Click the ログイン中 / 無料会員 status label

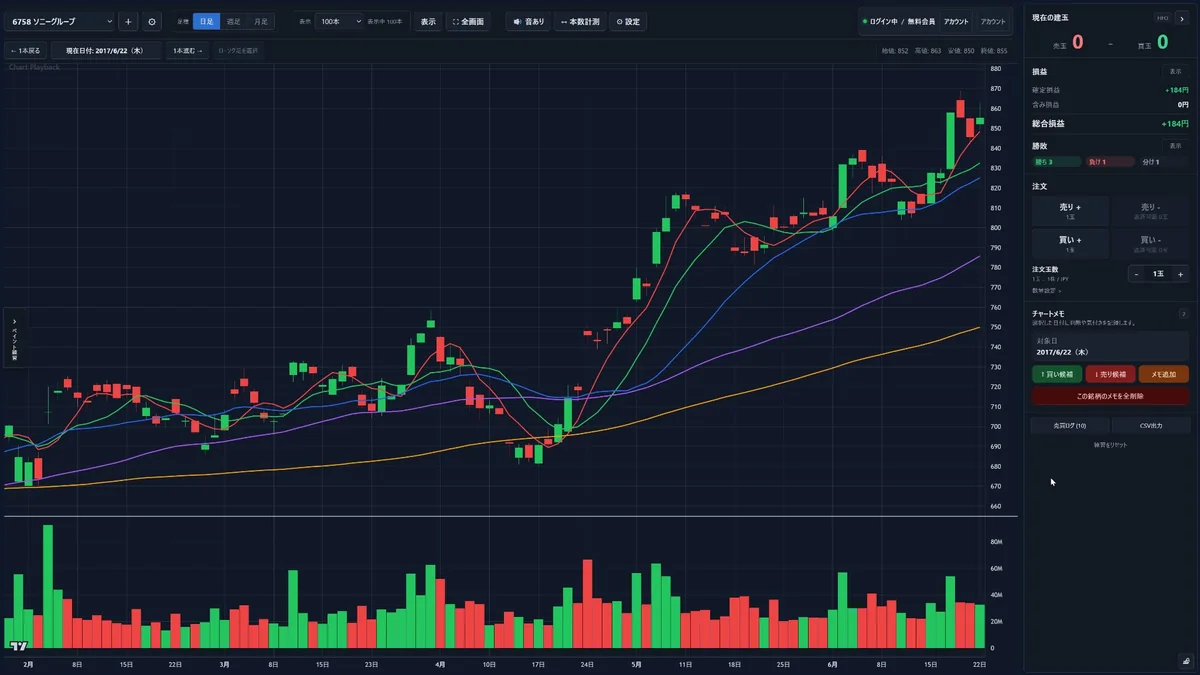coord(898,21)
